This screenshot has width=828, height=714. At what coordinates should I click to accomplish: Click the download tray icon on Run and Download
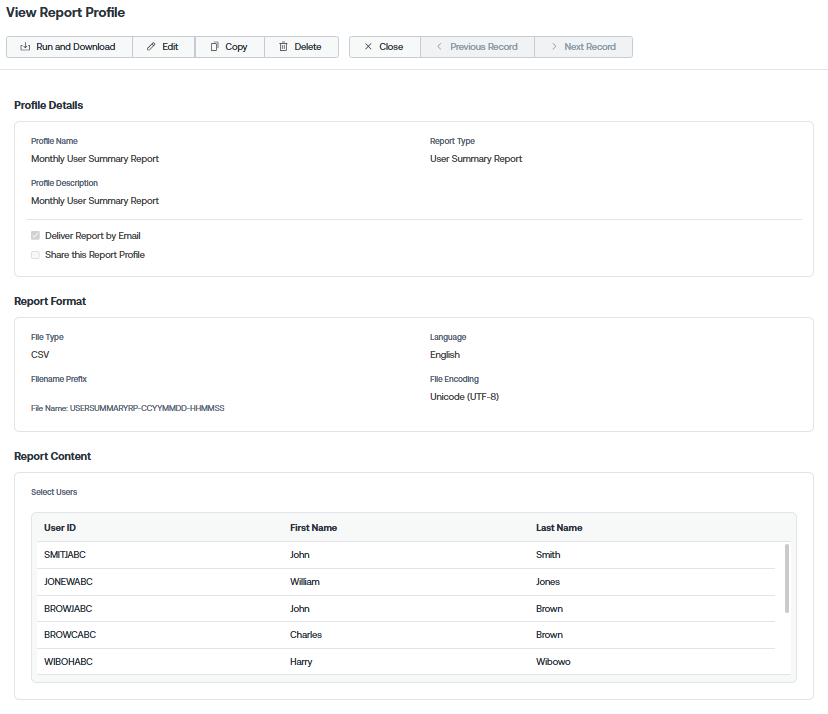25,47
